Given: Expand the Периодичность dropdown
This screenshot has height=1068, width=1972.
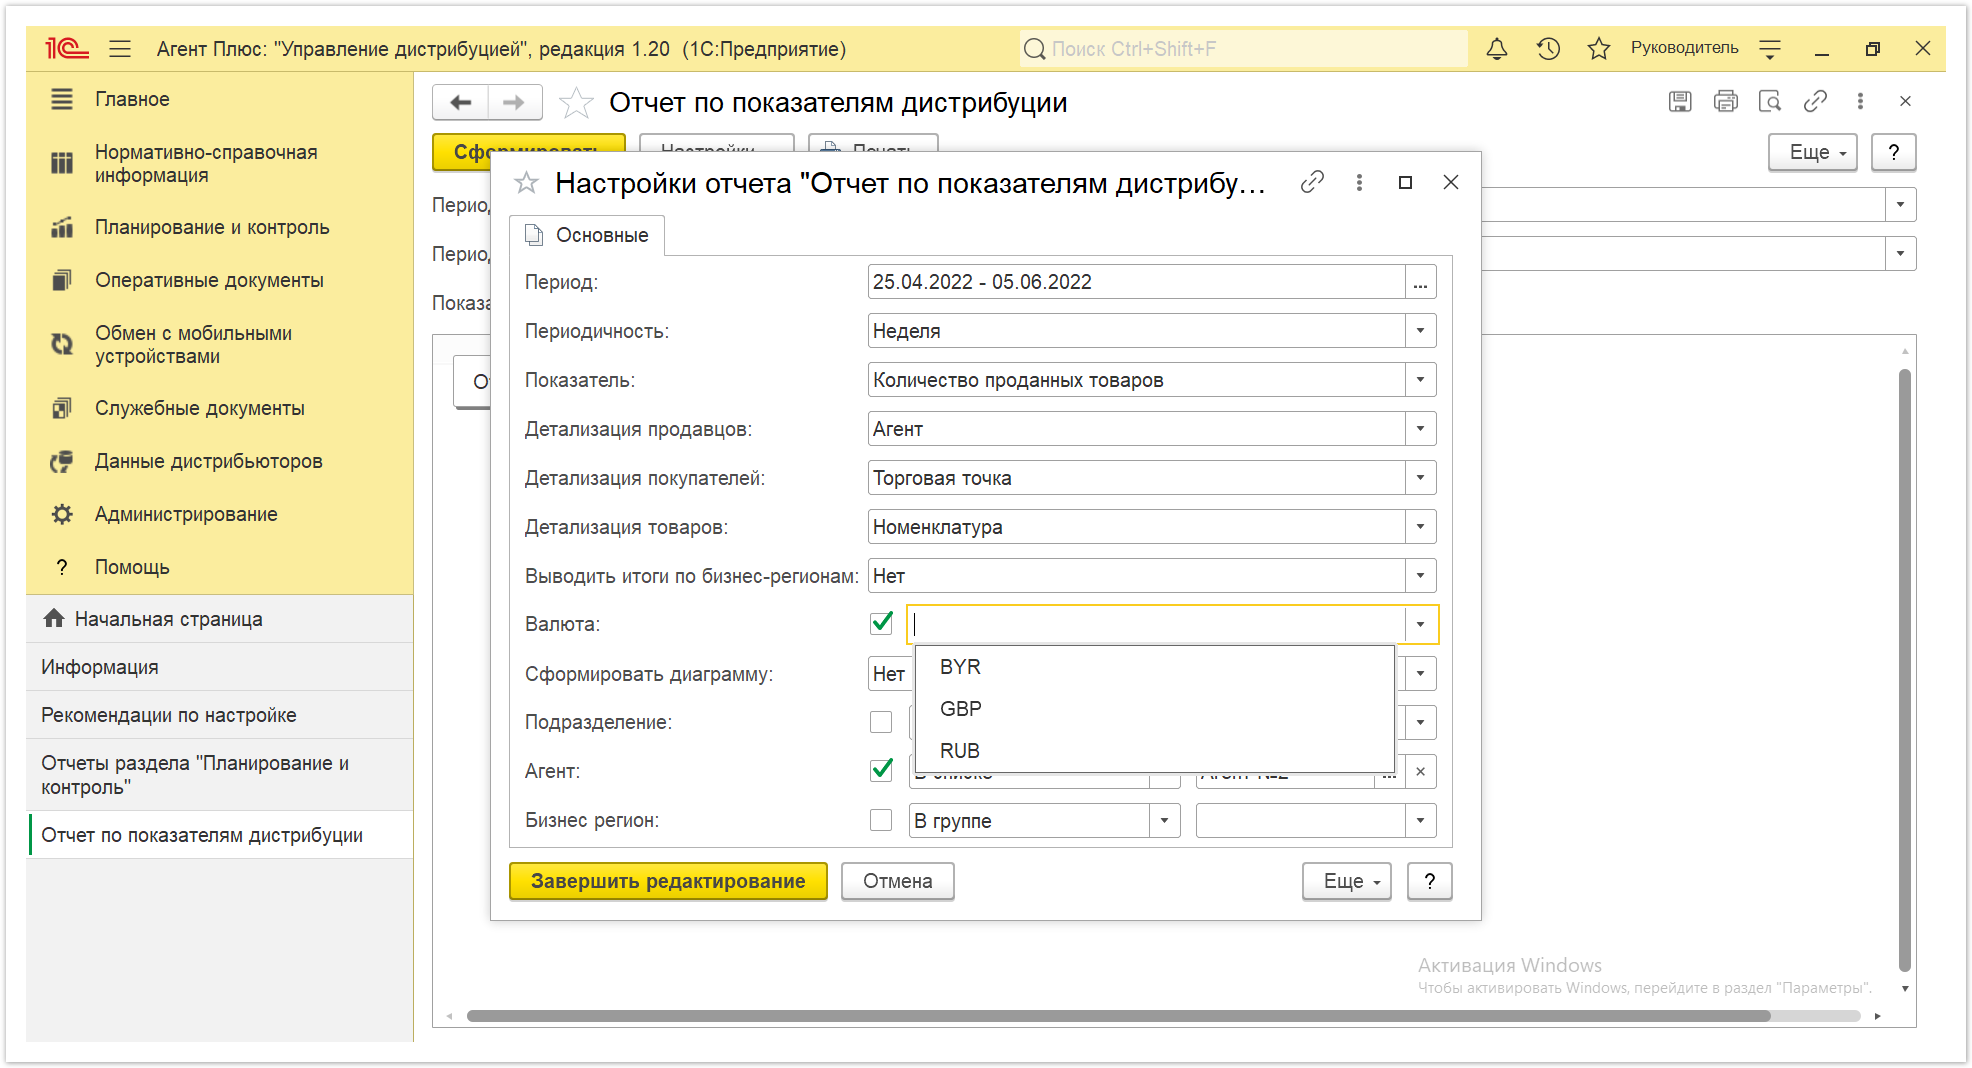Looking at the screenshot, I should [1420, 331].
